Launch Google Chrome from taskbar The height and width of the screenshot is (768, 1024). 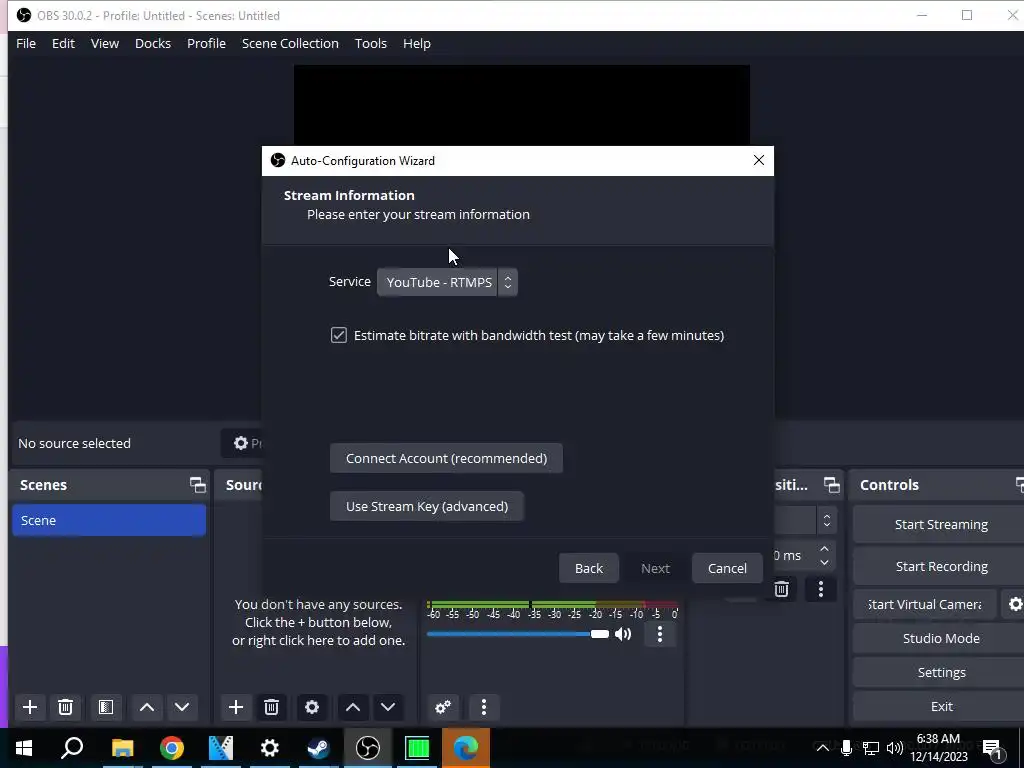[x=172, y=748]
